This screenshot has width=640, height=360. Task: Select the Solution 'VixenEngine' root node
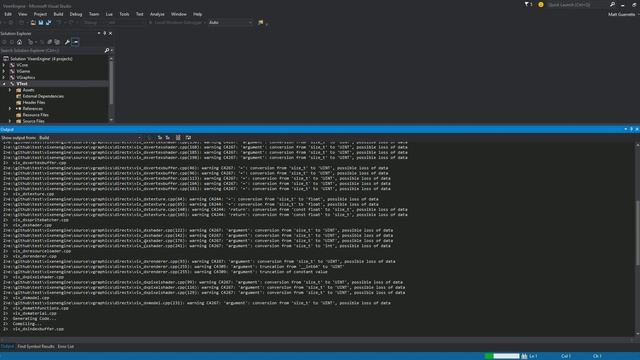click(41, 59)
